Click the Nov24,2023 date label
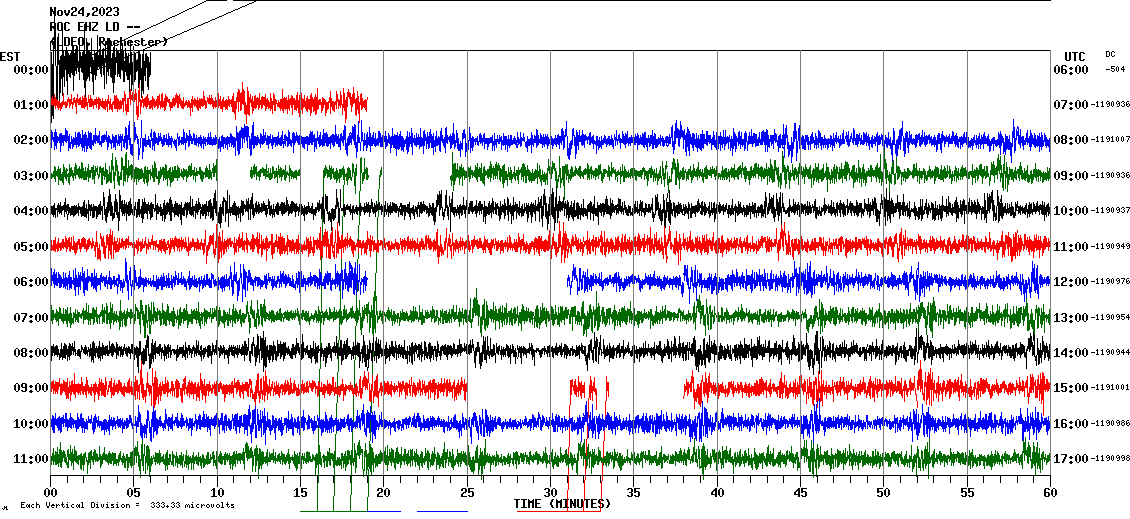The width and height of the screenshot is (1130, 519). [x=83, y=12]
